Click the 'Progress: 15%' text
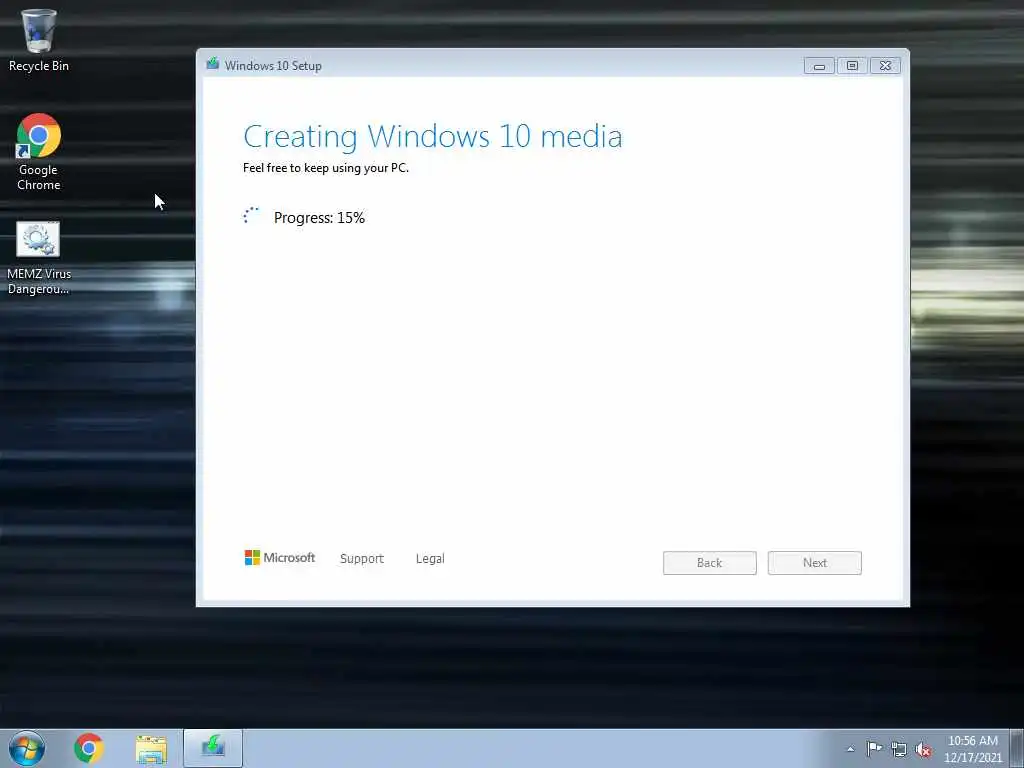 (319, 217)
